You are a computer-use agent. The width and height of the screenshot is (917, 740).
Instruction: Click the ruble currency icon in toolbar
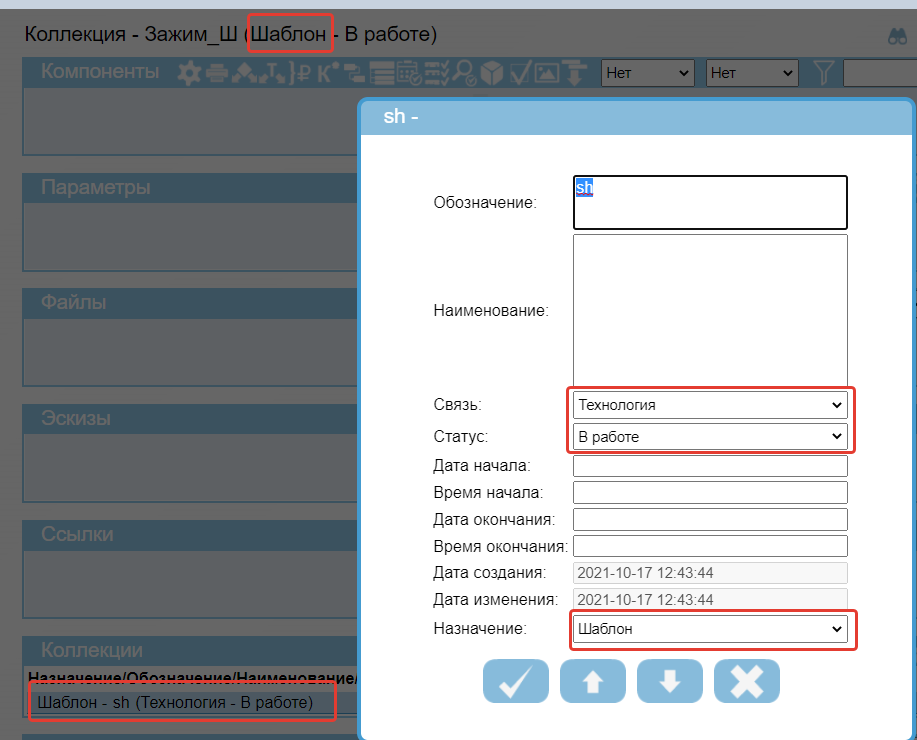pos(307,73)
